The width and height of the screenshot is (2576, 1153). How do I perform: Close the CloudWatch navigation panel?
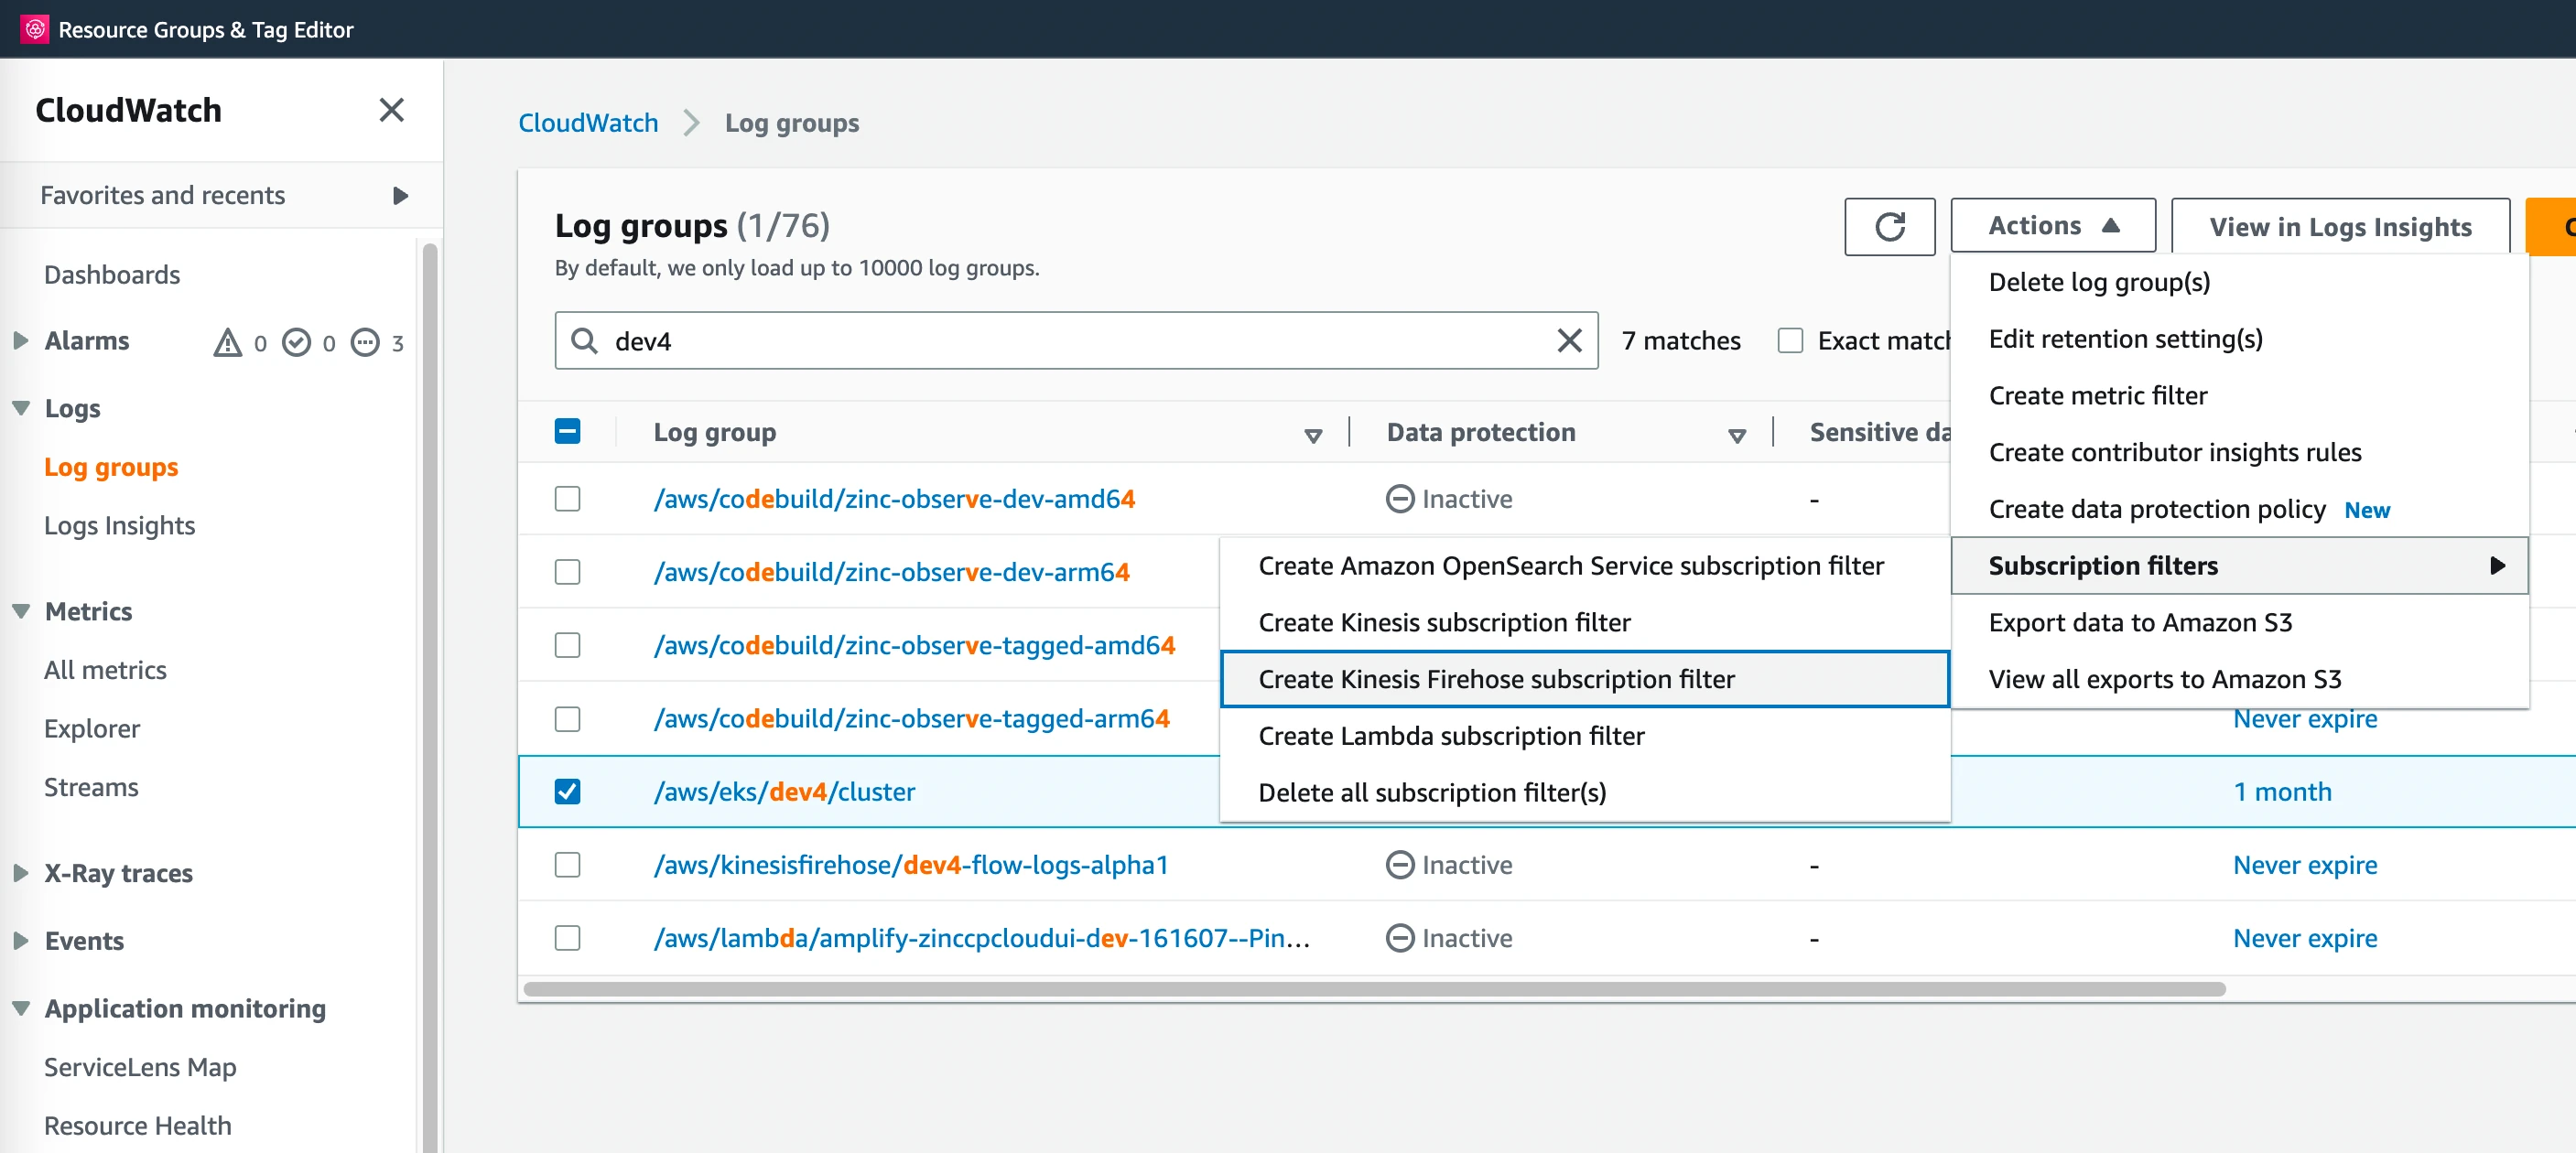pyautogui.click(x=391, y=110)
